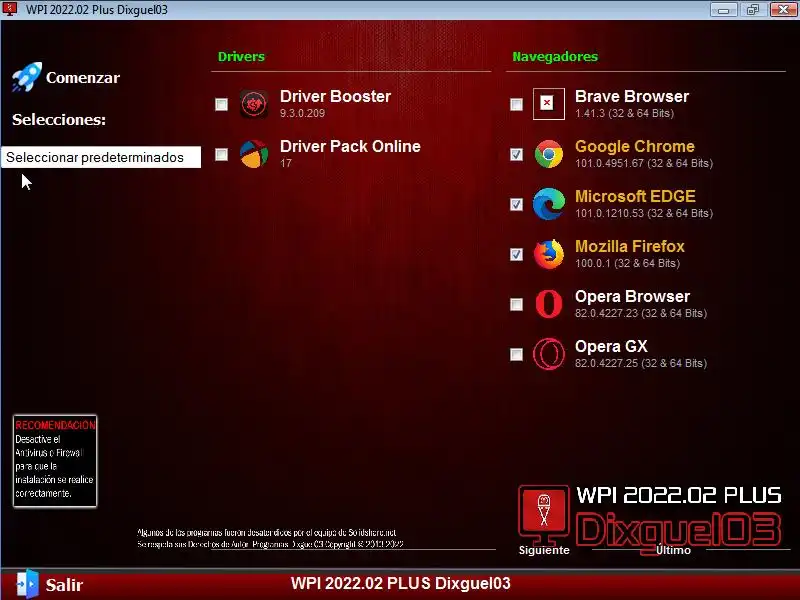Image resolution: width=800 pixels, height=600 pixels.
Task: Click version text 82.0.4227.25
Action: 606,363
